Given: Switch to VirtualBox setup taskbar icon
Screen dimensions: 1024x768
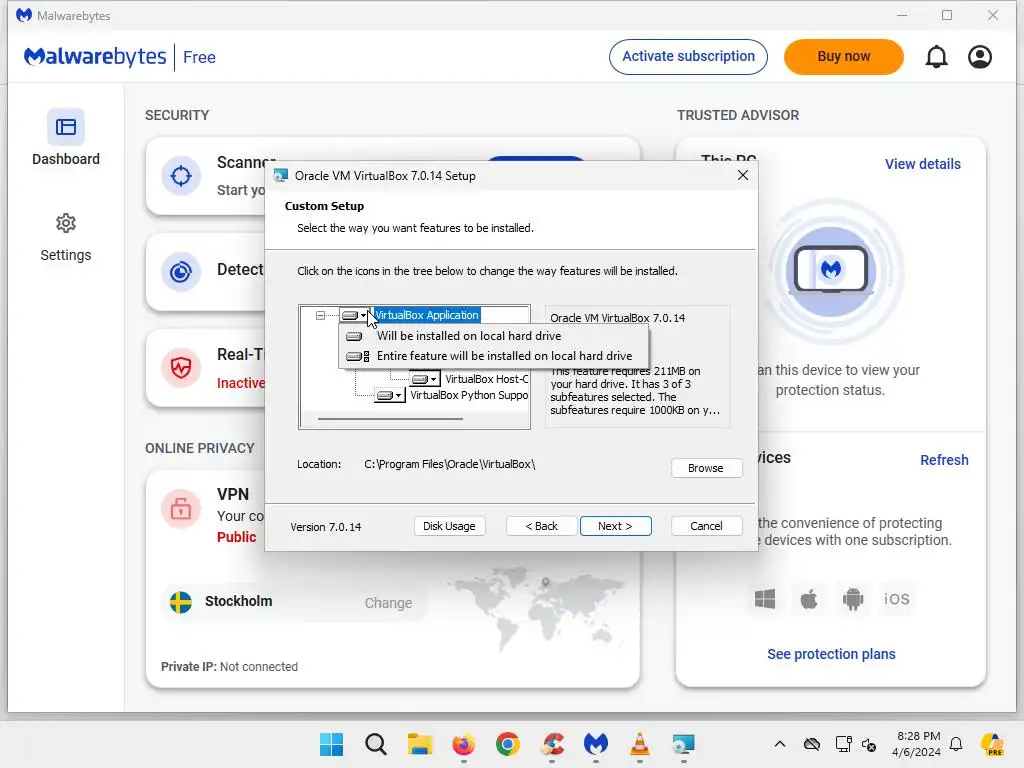Looking at the screenshot, I should pyautogui.click(x=684, y=744).
